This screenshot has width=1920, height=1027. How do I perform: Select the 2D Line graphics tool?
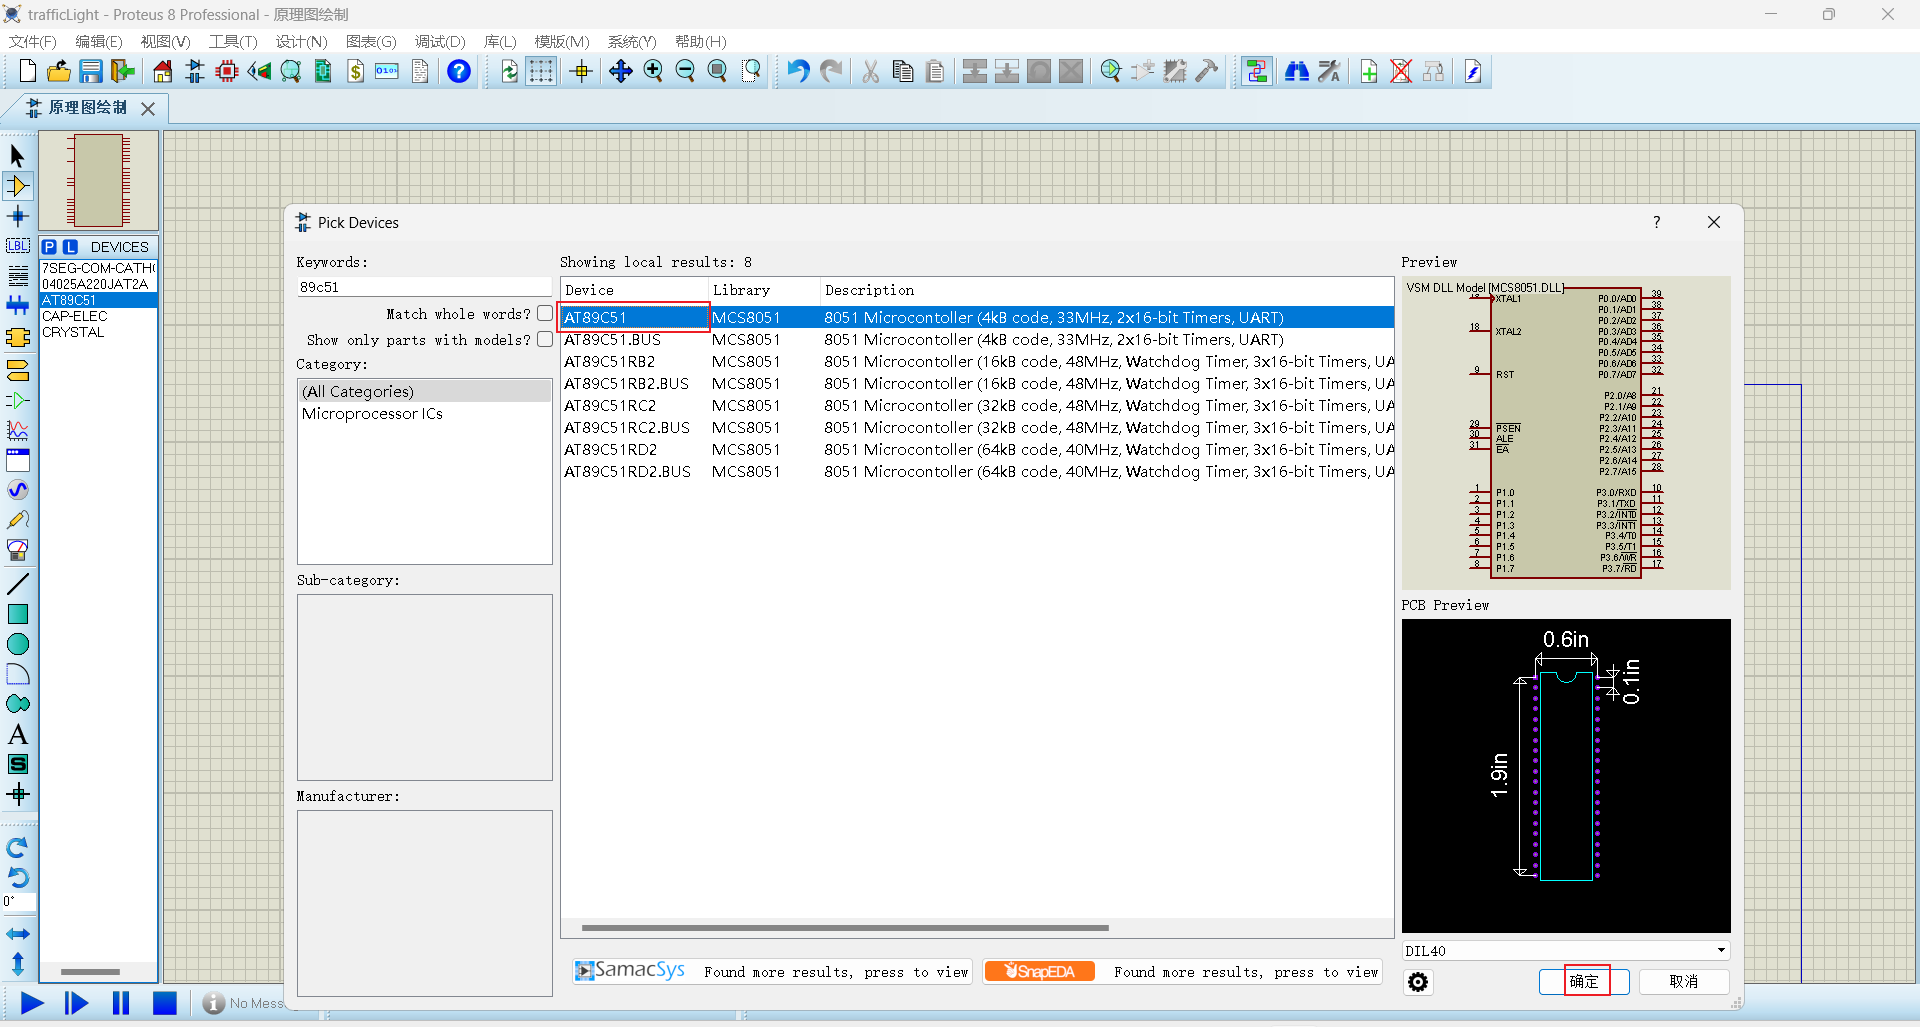click(18, 584)
